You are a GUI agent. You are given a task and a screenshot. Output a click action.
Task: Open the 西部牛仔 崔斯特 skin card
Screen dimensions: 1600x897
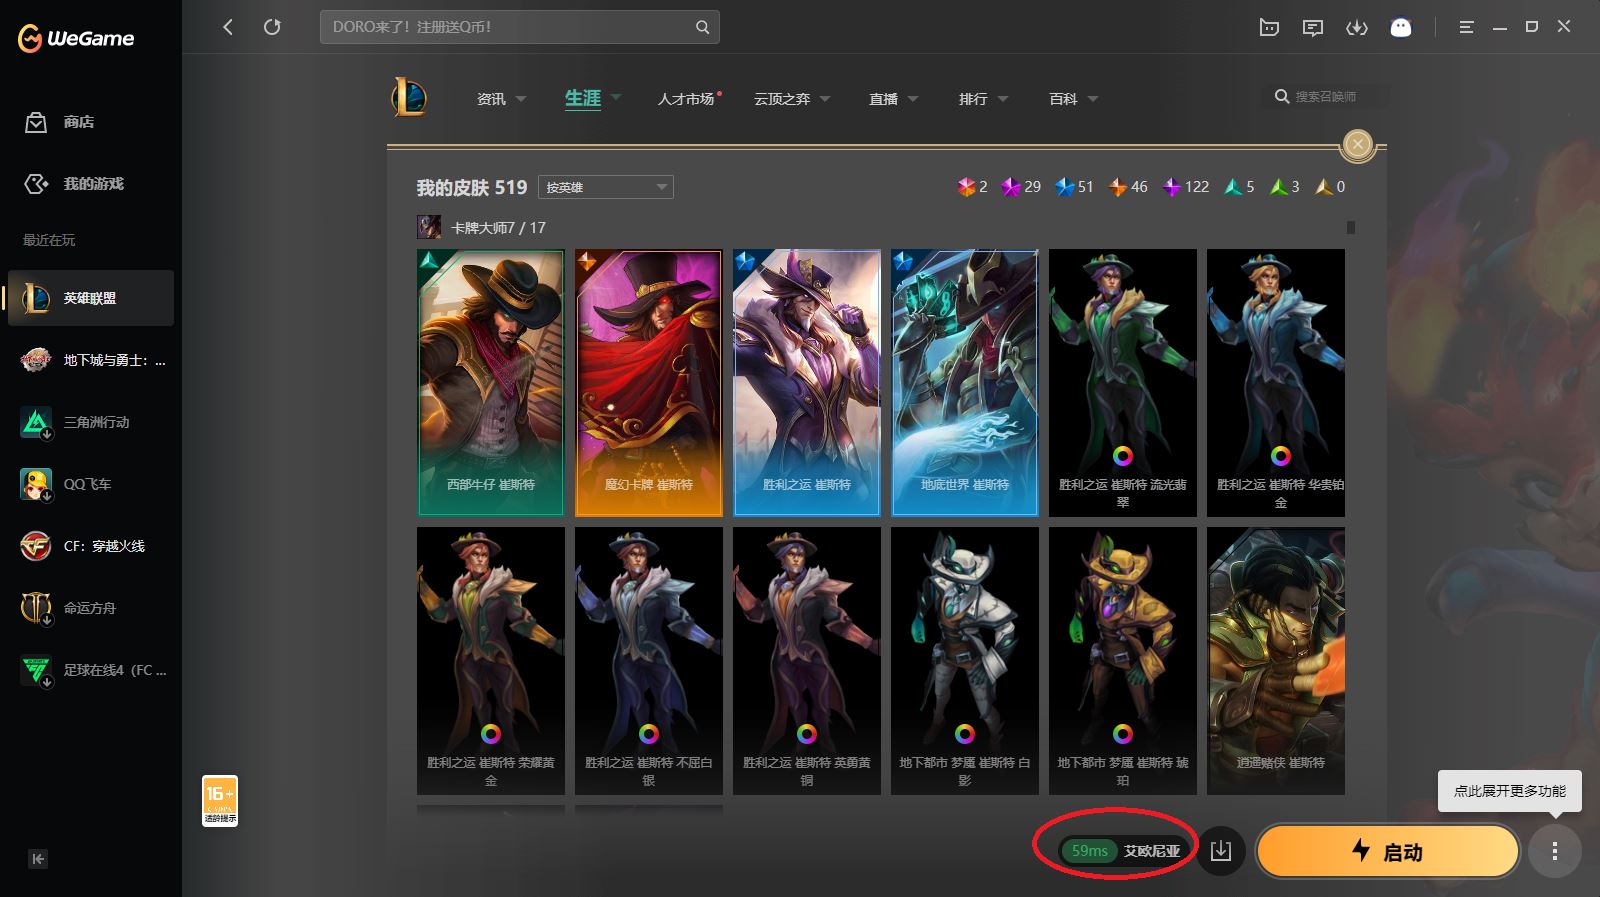click(x=491, y=383)
